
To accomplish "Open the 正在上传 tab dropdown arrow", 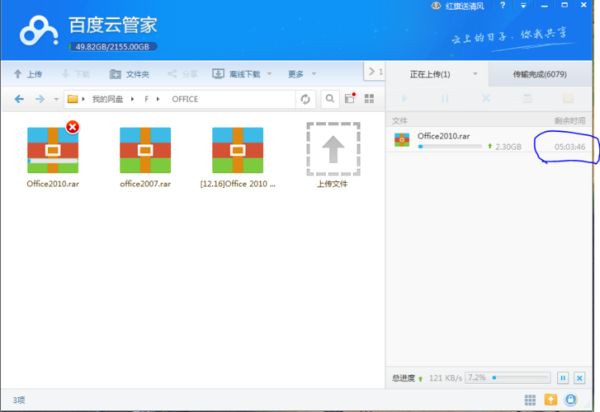I will [475, 74].
